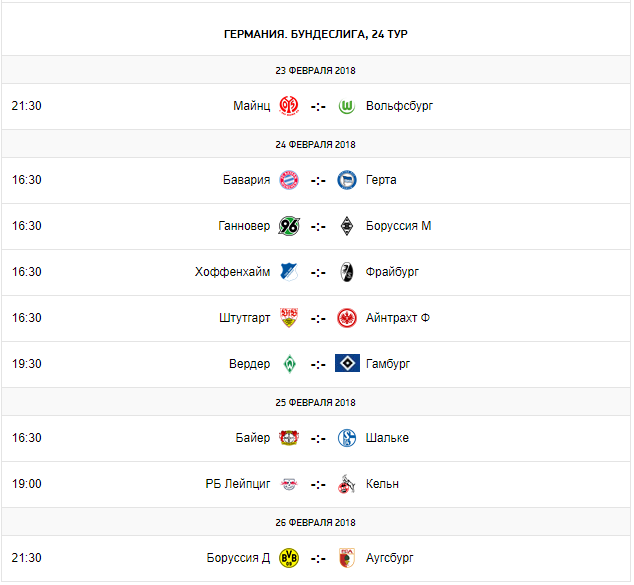Click the Schalke club logo
The width and height of the screenshot is (634, 585).
click(347, 438)
